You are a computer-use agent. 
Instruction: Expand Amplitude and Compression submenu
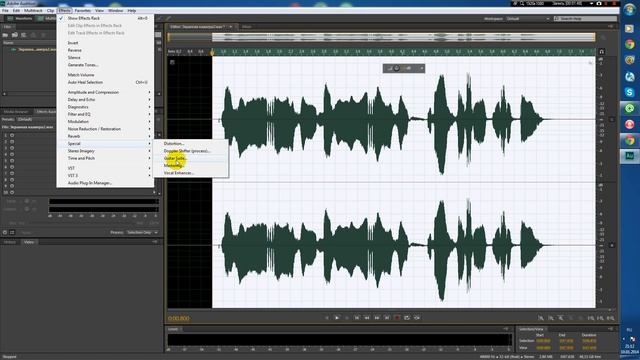[x=105, y=92]
